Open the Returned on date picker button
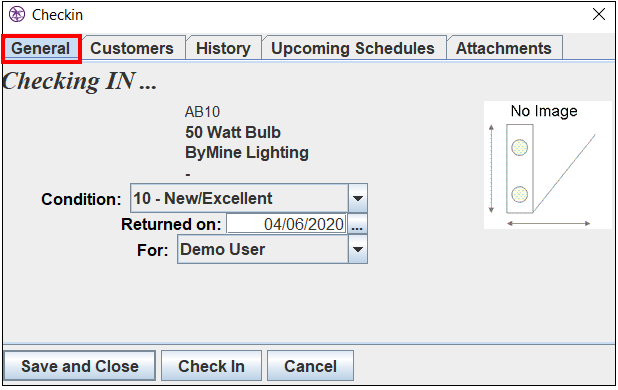This screenshot has height=390, width=618. point(357,224)
